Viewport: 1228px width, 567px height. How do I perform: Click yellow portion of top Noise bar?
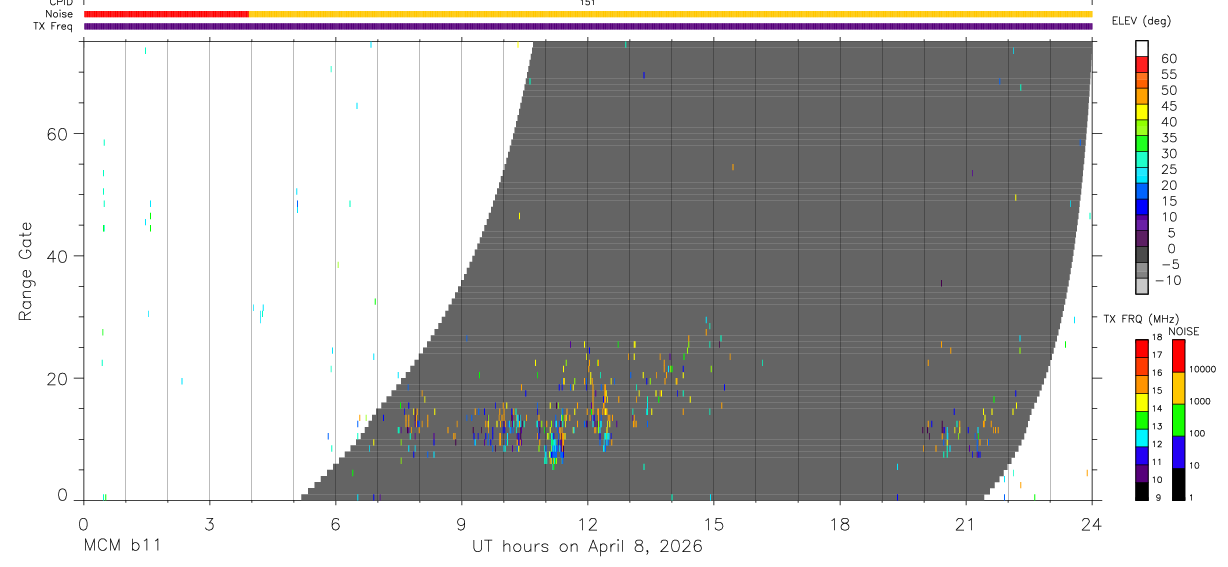click(x=670, y=14)
